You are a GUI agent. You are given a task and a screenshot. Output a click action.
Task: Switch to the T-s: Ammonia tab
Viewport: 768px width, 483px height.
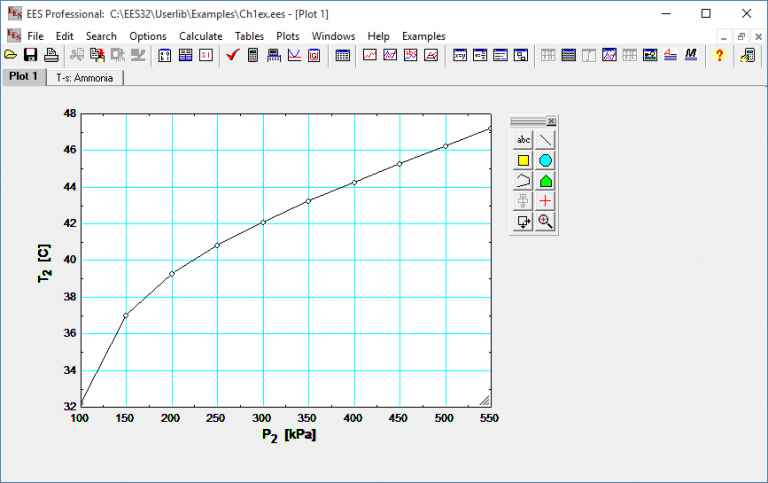[85, 77]
